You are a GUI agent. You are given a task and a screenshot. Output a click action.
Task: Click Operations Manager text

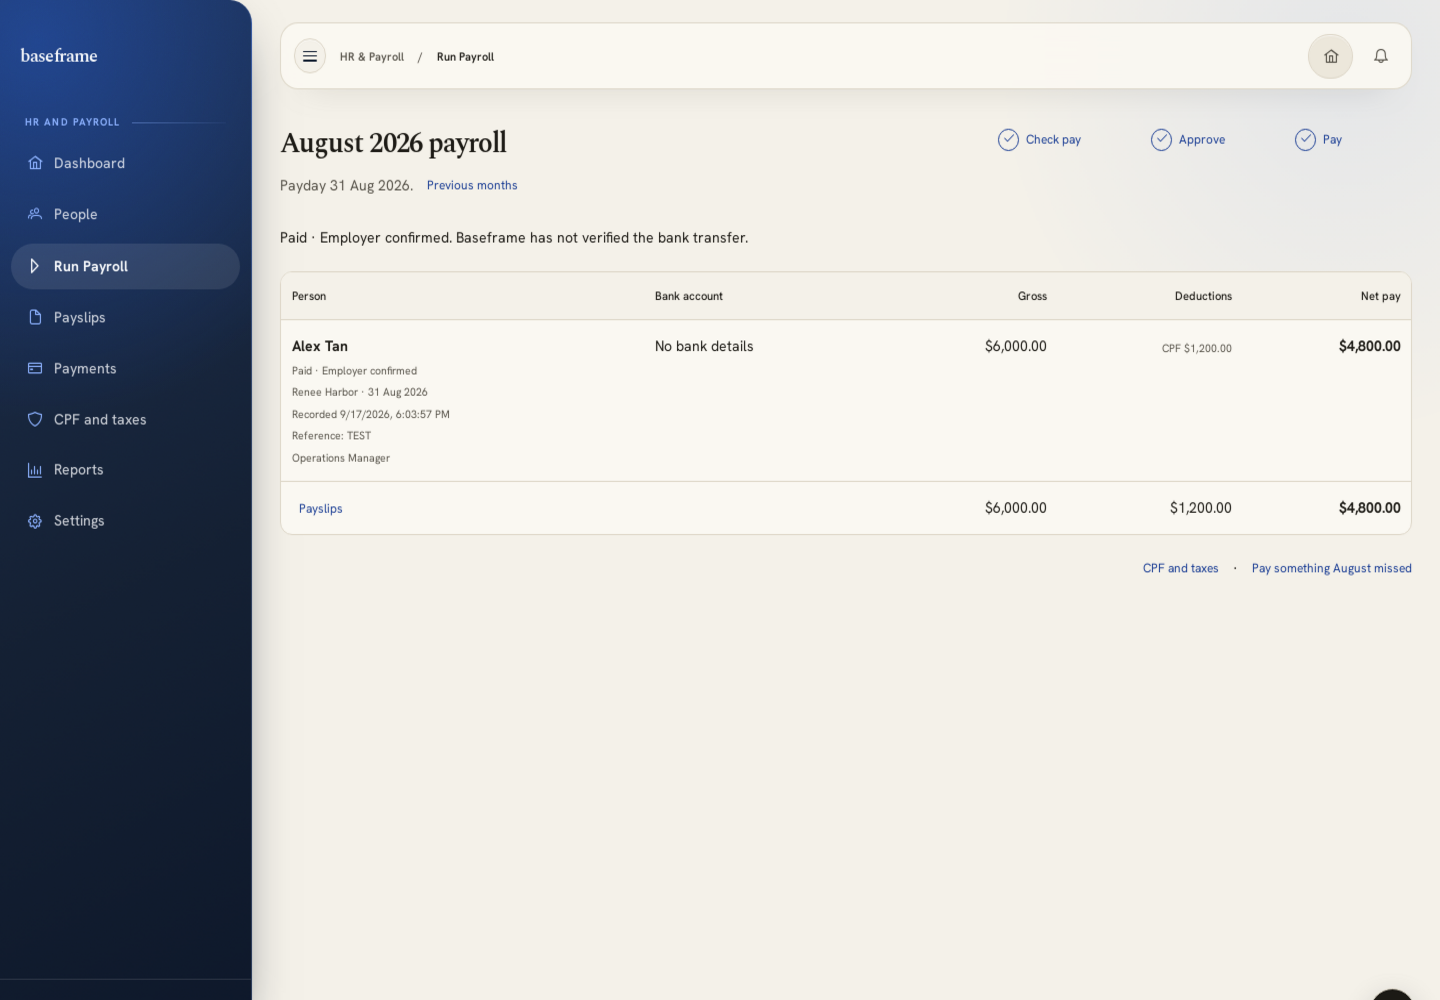point(341,458)
